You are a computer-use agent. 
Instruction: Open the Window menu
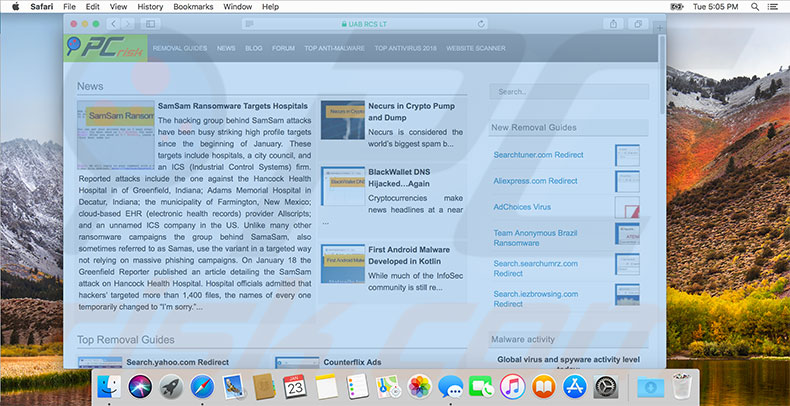coord(237,7)
